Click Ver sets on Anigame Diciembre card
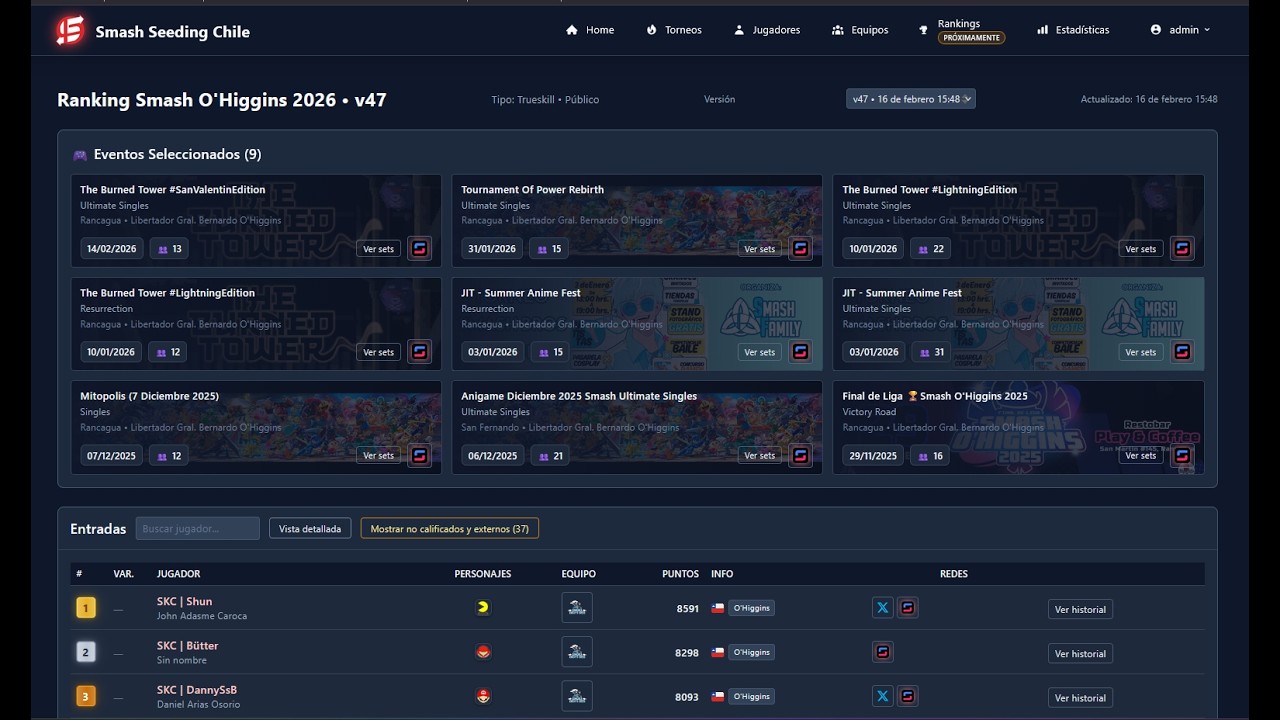The image size is (1280, 720). coord(760,455)
